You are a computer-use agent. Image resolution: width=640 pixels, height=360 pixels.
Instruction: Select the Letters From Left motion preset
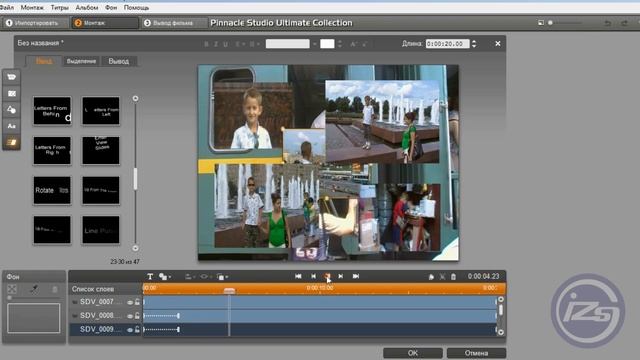101,111
